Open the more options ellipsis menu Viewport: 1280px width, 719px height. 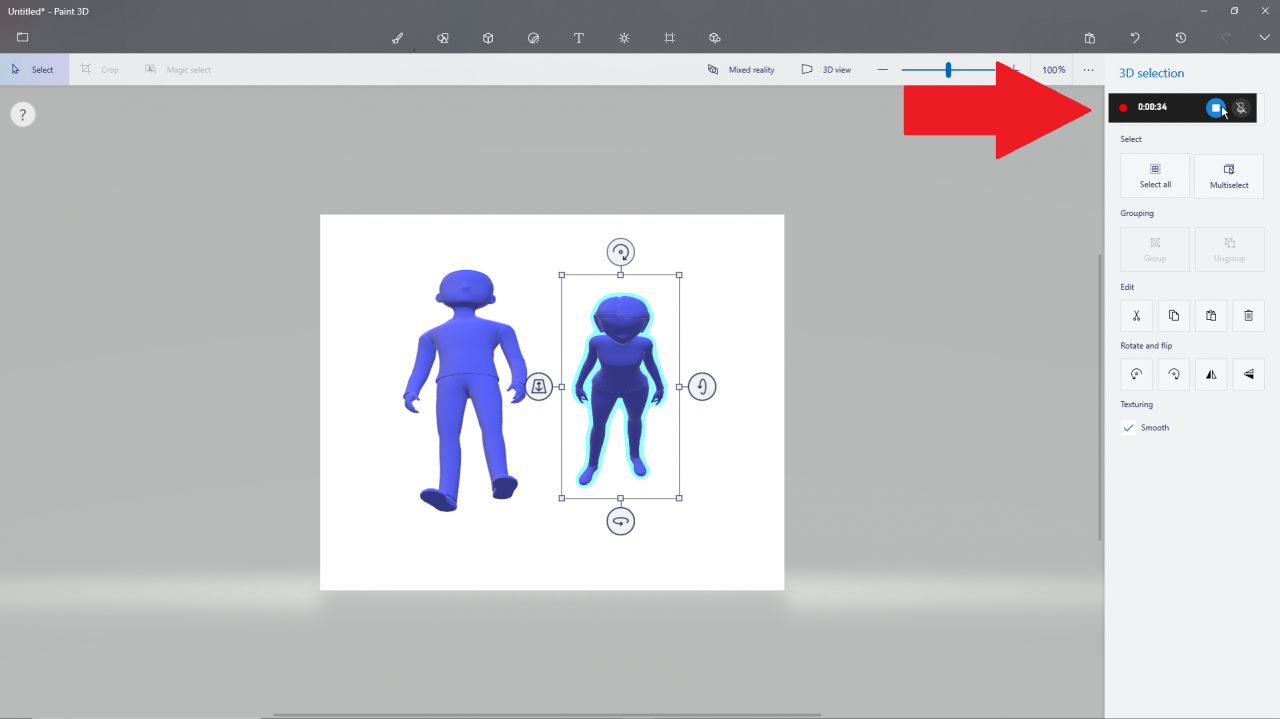click(x=1089, y=70)
